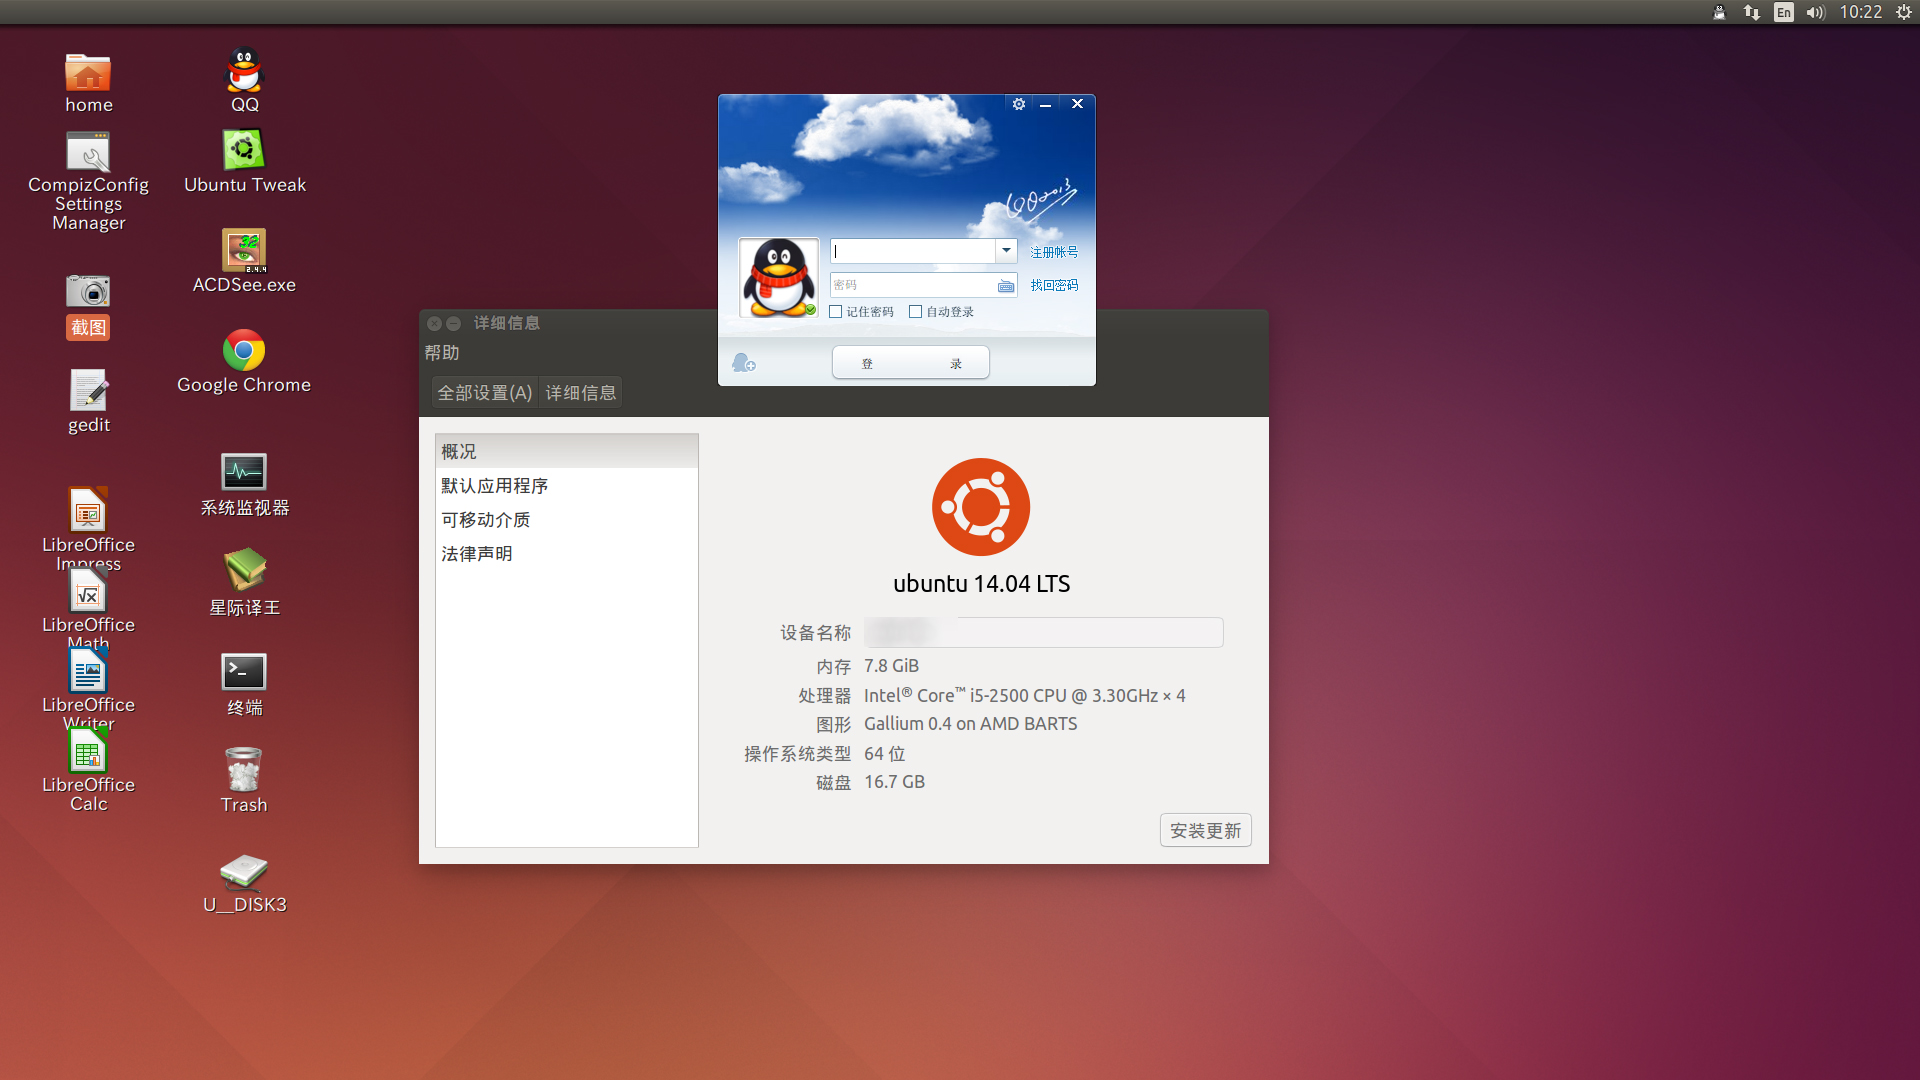Image resolution: width=1920 pixels, height=1080 pixels.
Task: Click 找回密码 recover password link
Action: pos(1054,285)
